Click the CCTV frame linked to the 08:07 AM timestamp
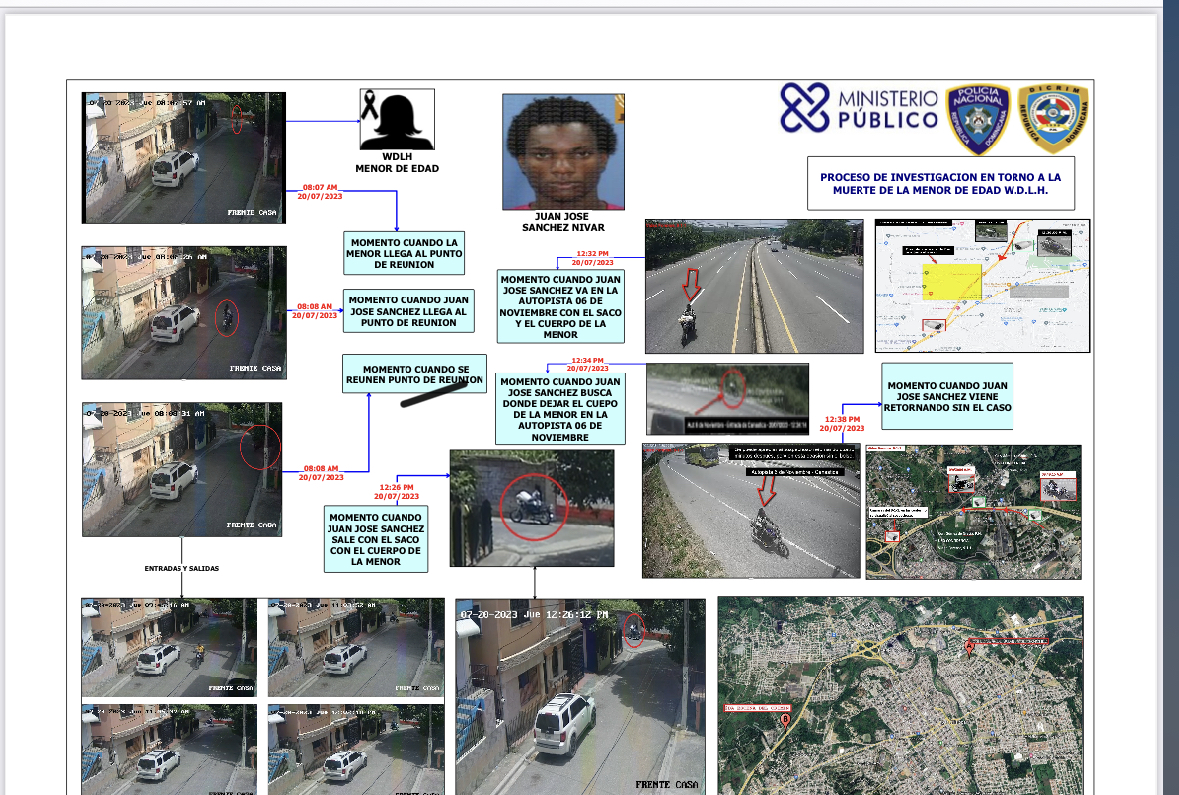 [183, 158]
